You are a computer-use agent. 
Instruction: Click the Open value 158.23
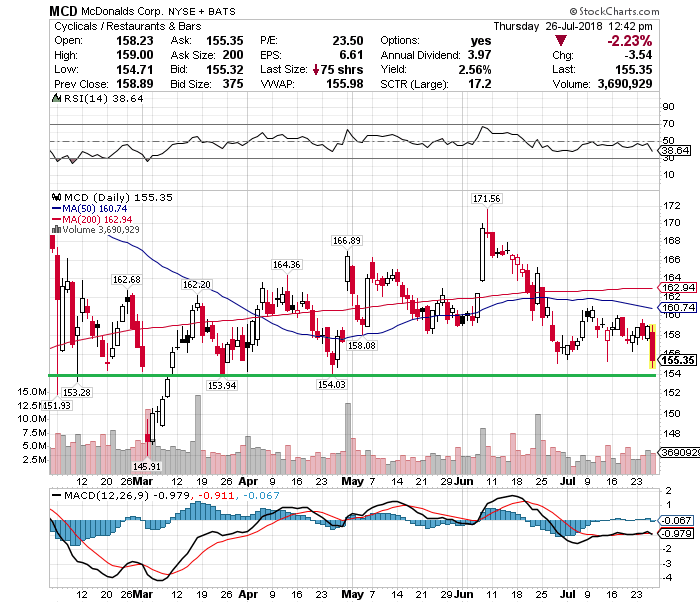[x=135, y=41]
